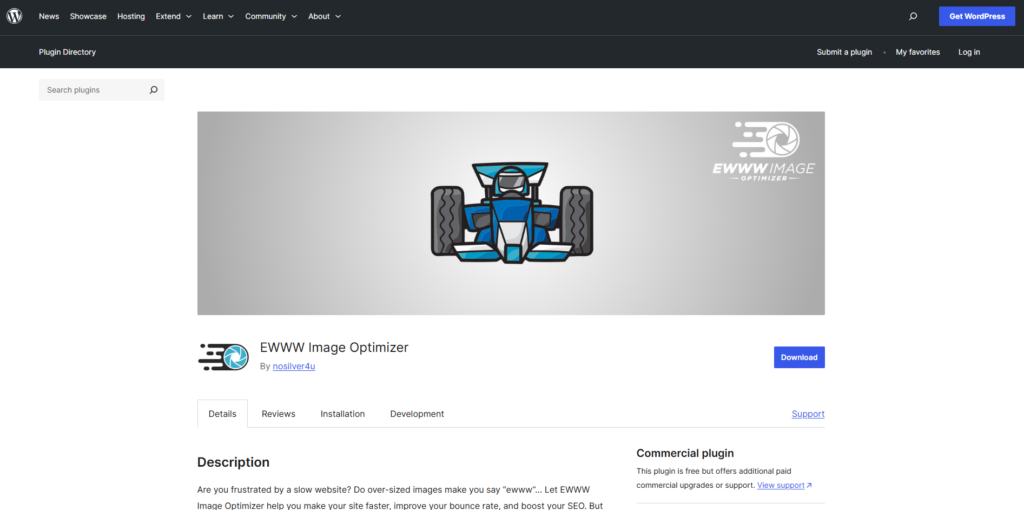
Task: Open the Submit a plugin link
Action: (844, 52)
